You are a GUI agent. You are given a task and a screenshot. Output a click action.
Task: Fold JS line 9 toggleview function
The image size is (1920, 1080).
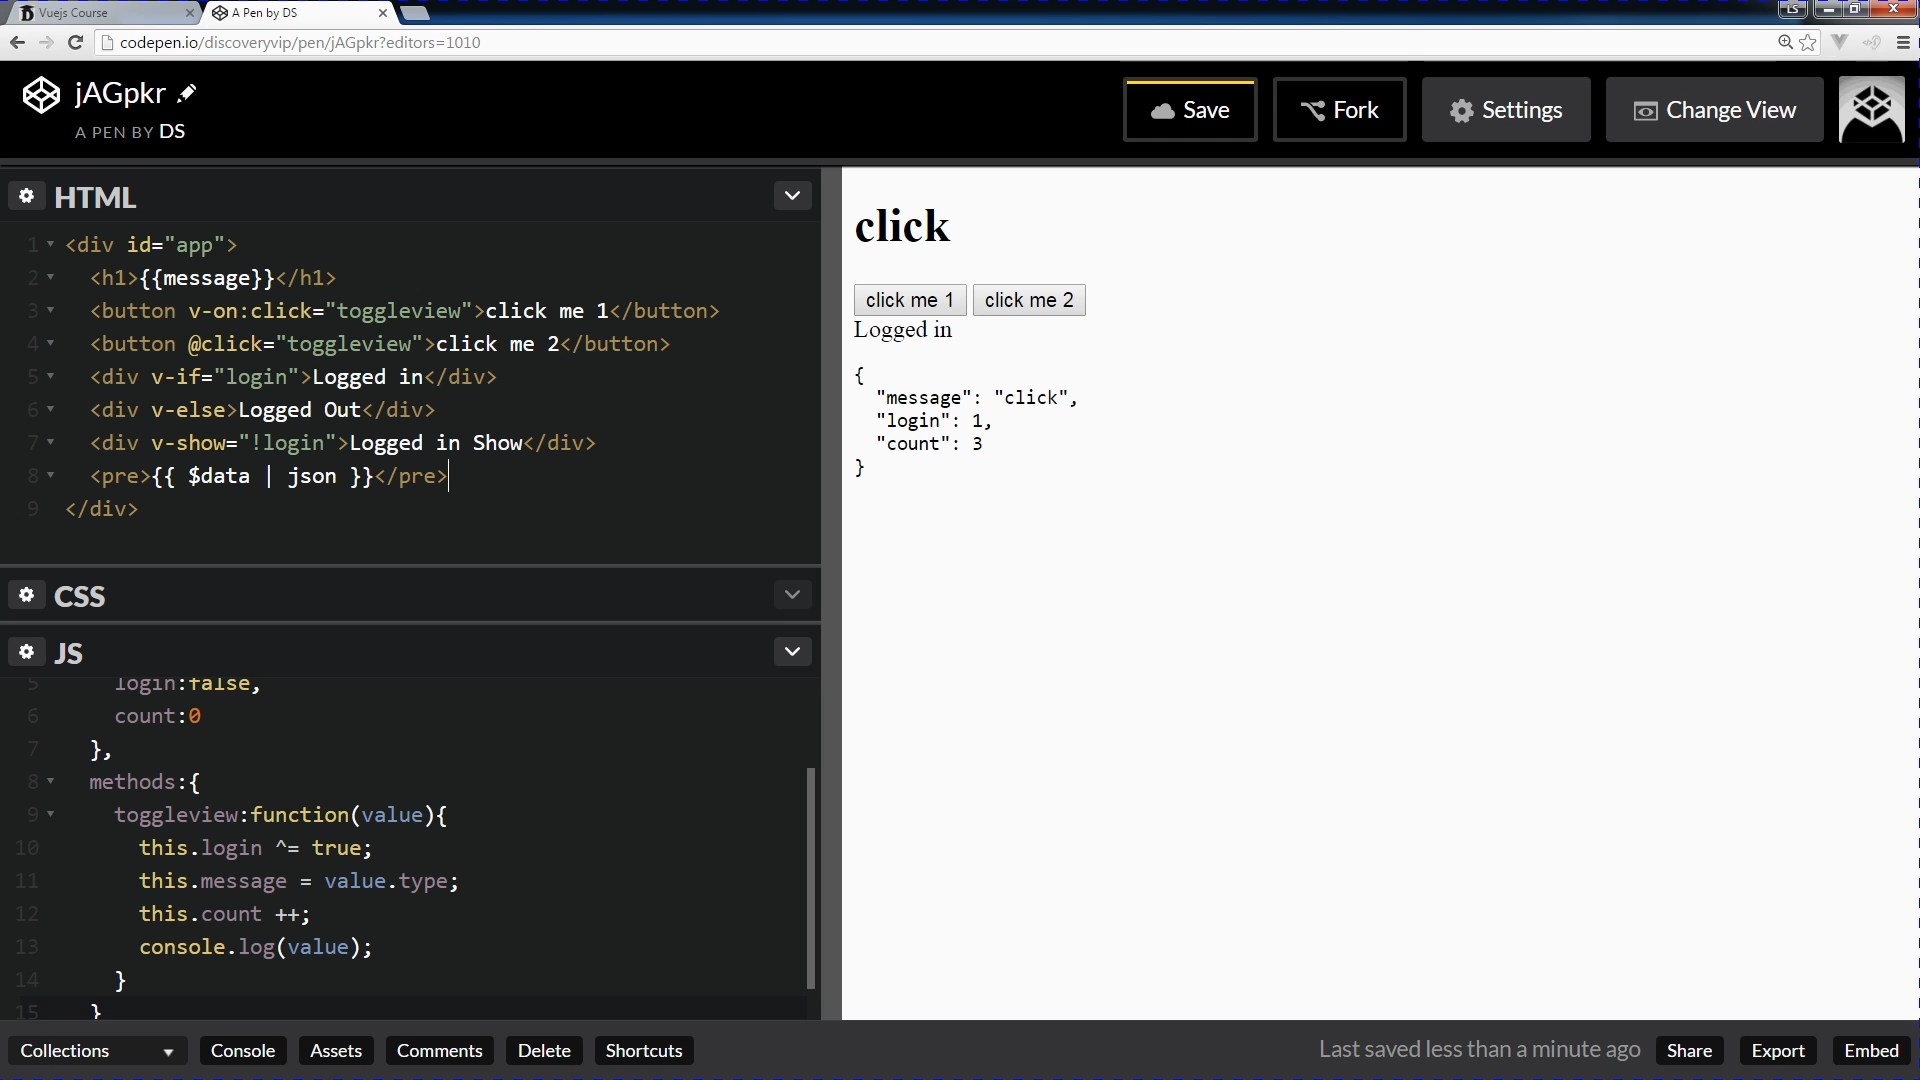50,814
